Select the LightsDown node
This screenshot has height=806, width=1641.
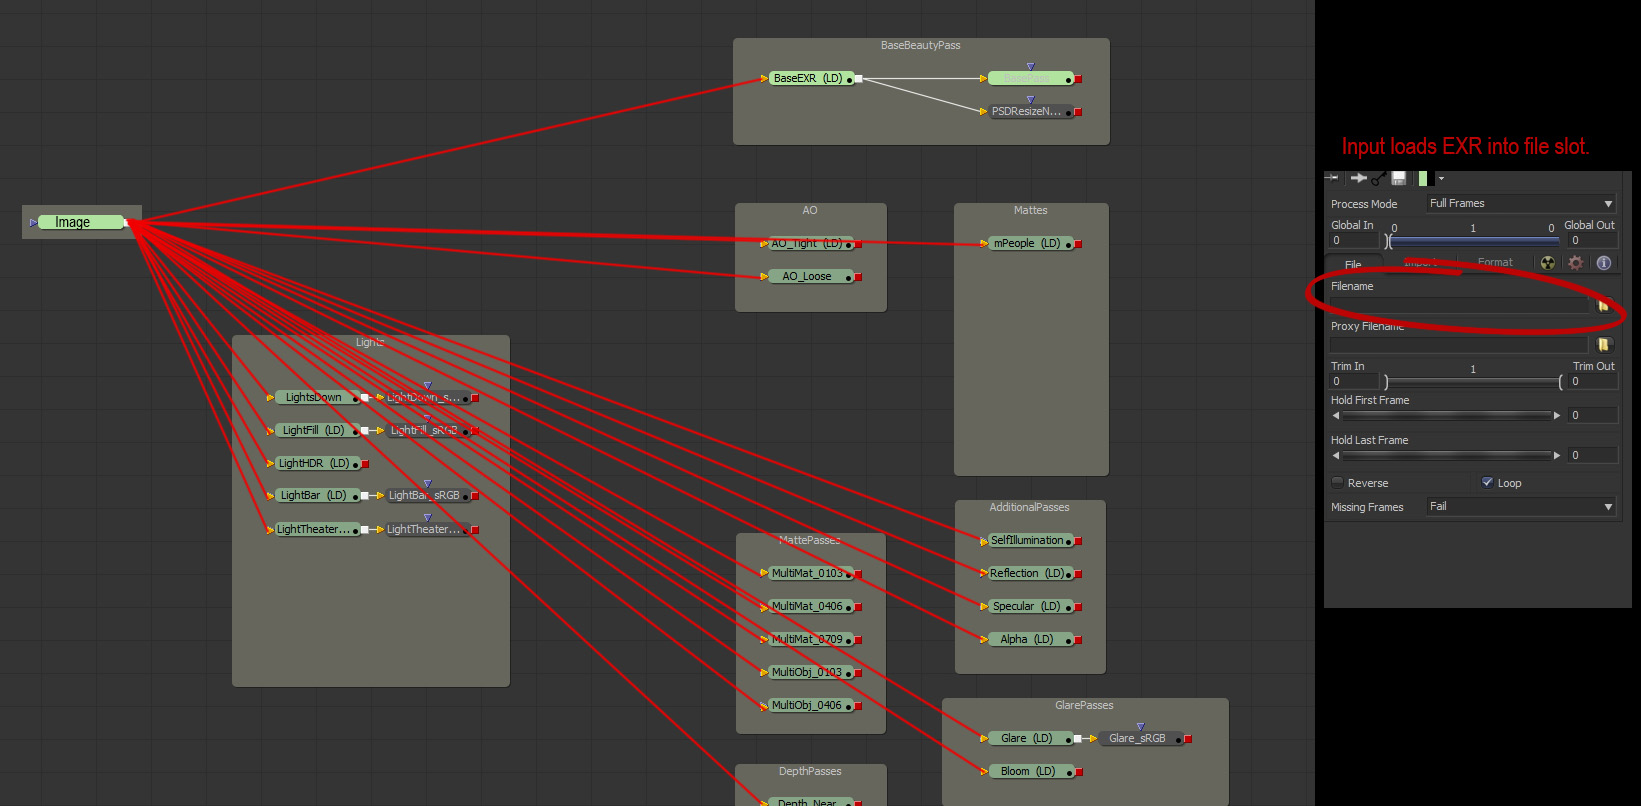coord(316,397)
